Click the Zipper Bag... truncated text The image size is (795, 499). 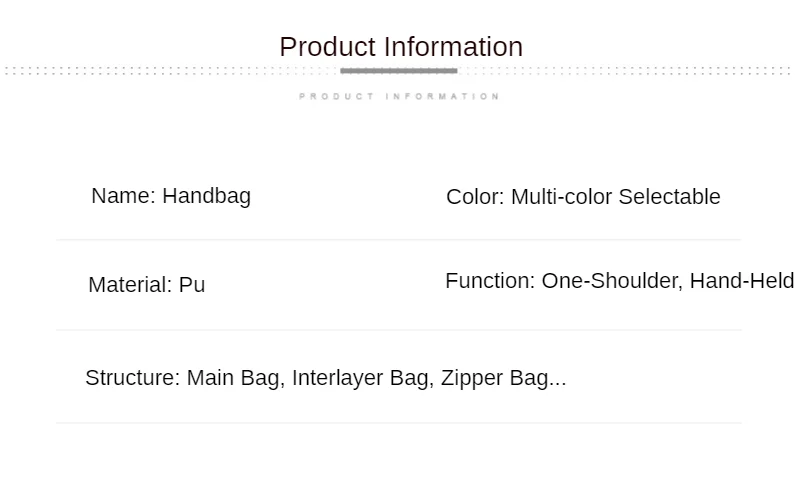(x=503, y=378)
